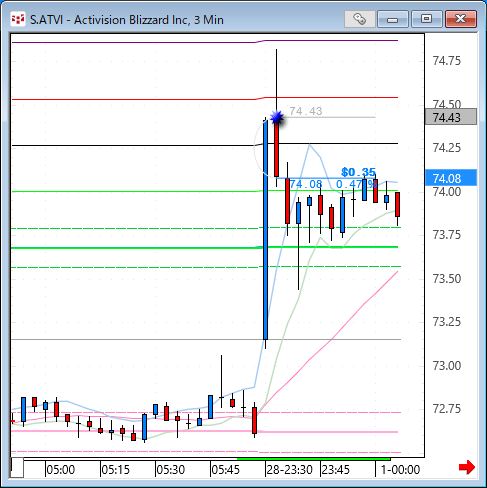This screenshot has height=488, width=487.
Task: Click the green session bar above time axis
Action: (x=313, y=459)
